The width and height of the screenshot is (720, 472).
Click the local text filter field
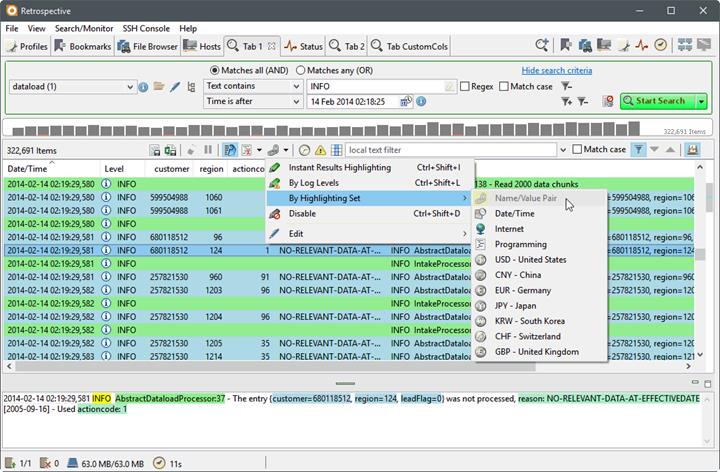[451, 150]
